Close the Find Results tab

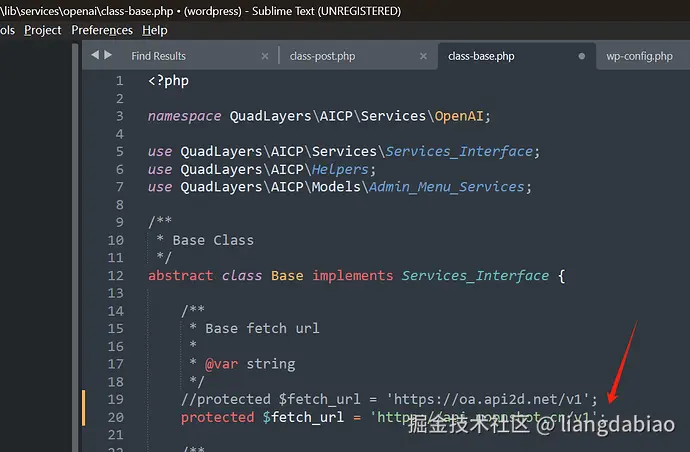pyautogui.click(x=264, y=56)
